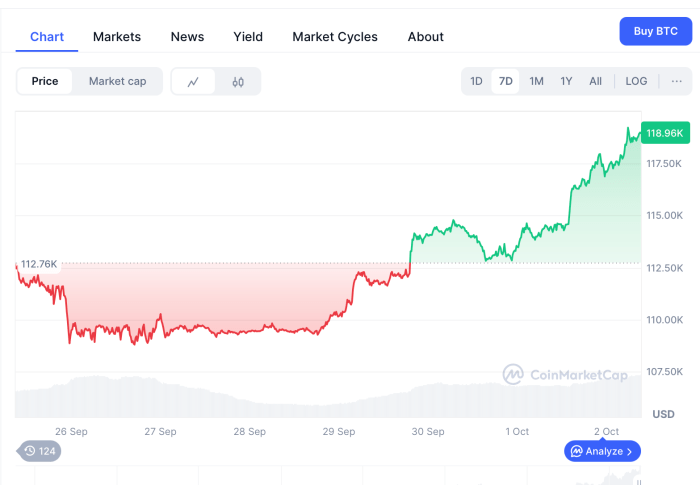This screenshot has width=700, height=485.
Task: Open the Markets tab
Action: coord(117,37)
